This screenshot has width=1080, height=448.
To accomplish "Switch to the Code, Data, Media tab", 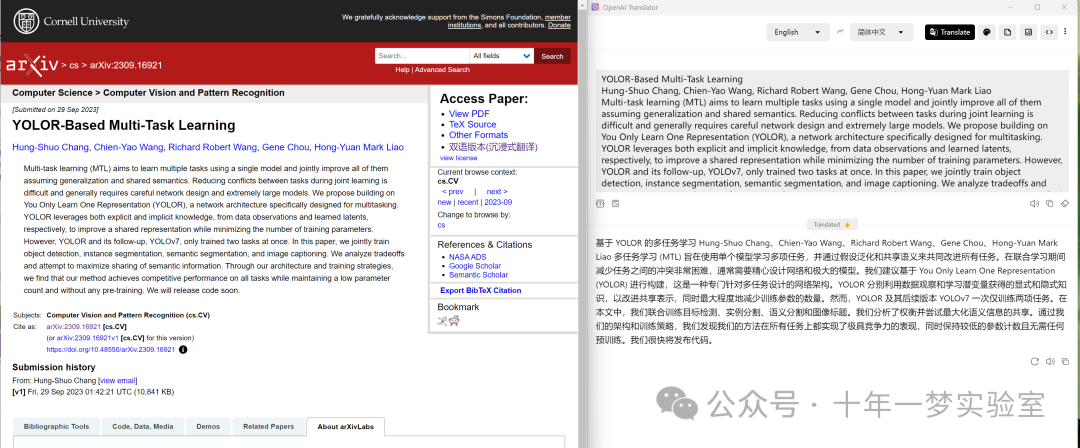I will click(x=143, y=427).
